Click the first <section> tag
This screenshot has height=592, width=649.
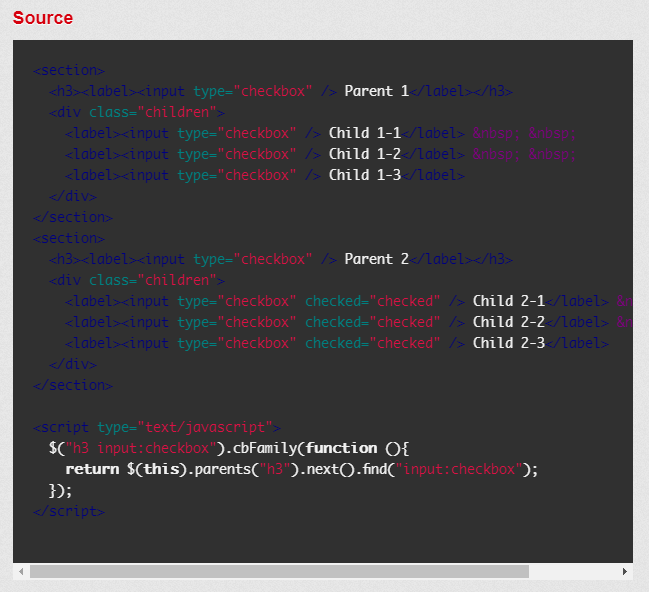click(69, 70)
